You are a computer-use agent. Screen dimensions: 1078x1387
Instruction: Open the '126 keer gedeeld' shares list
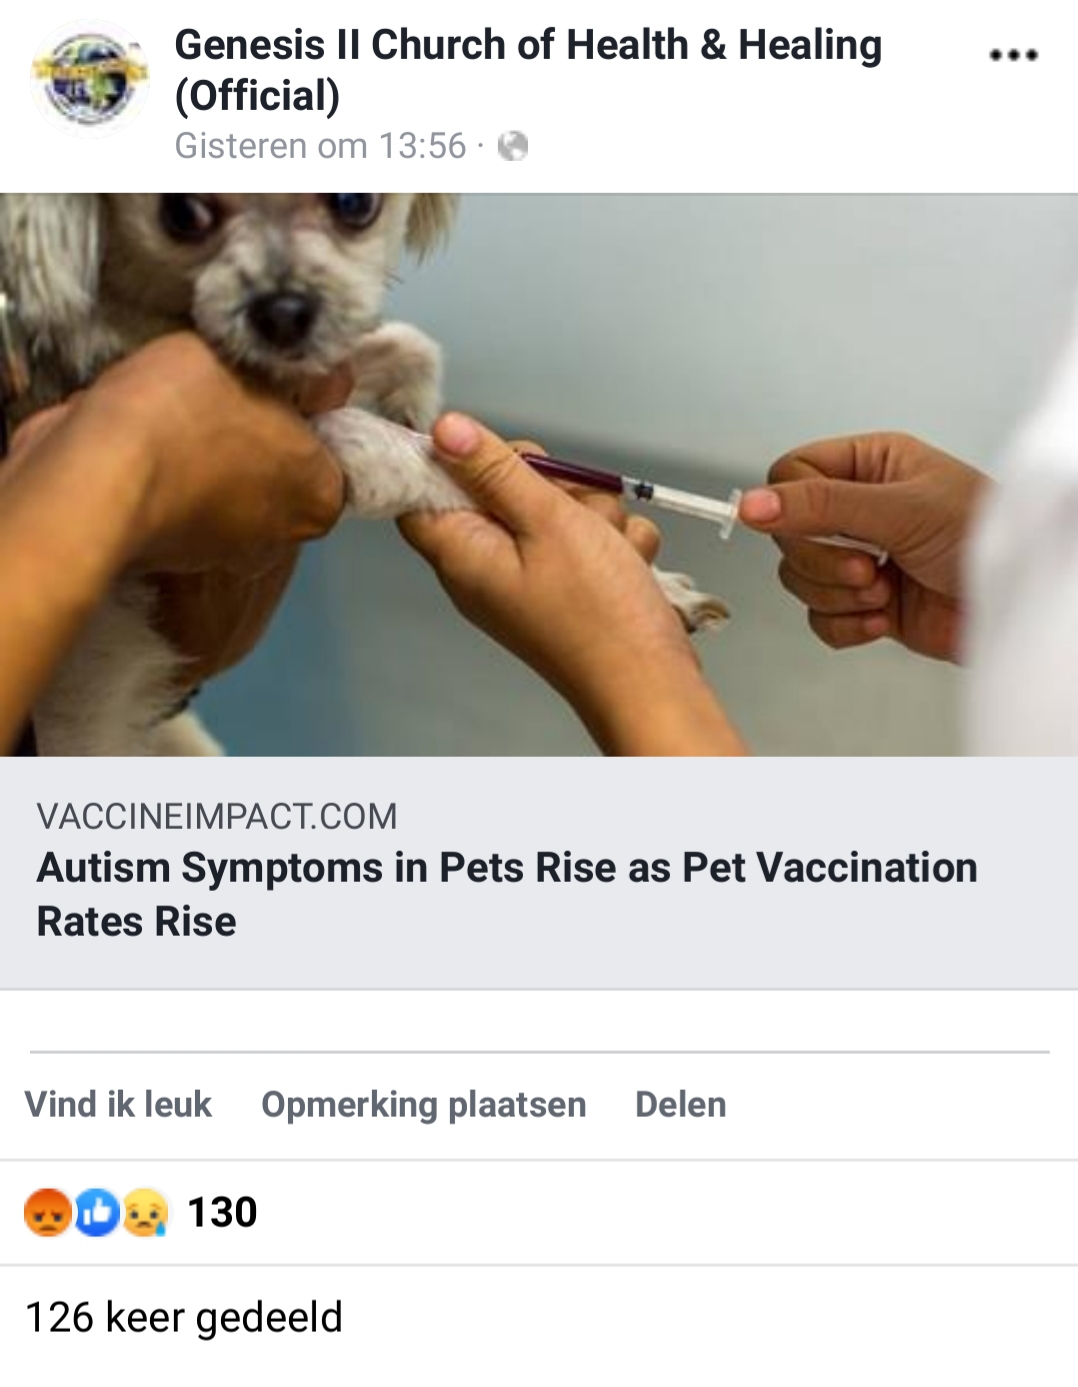[184, 1317]
